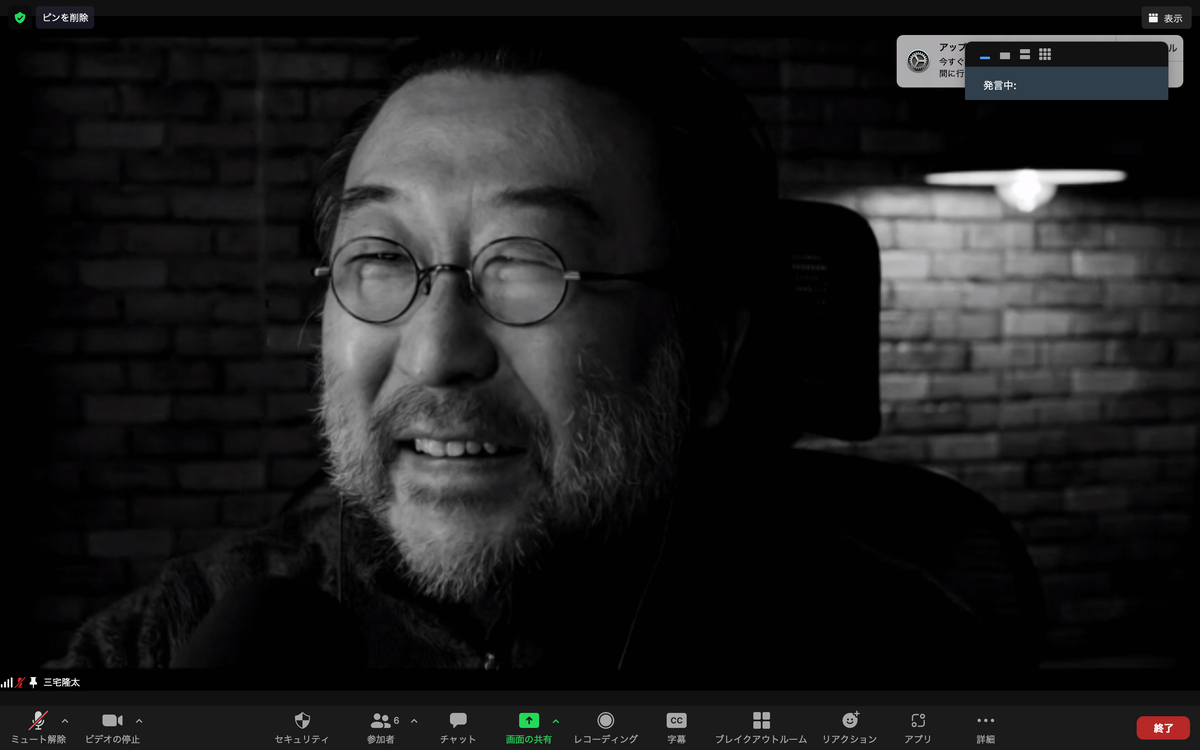Click the System Preferences update notification icon
The width and height of the screenshot is (1200, 750).
pyautogui.click(x=918, y=61)
